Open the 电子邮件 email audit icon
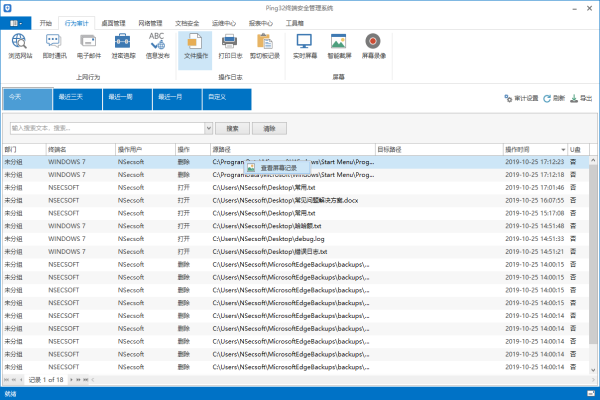The height and width of the screenshot is (400, 600). click(89, 46)
